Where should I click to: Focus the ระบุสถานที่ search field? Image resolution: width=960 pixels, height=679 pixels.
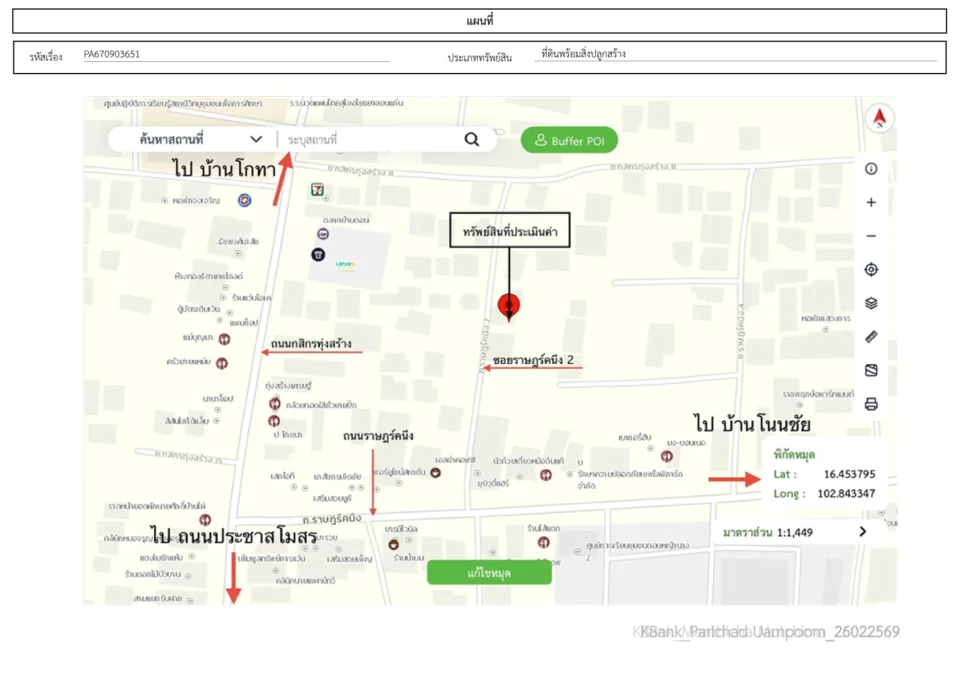coord(373,140)
